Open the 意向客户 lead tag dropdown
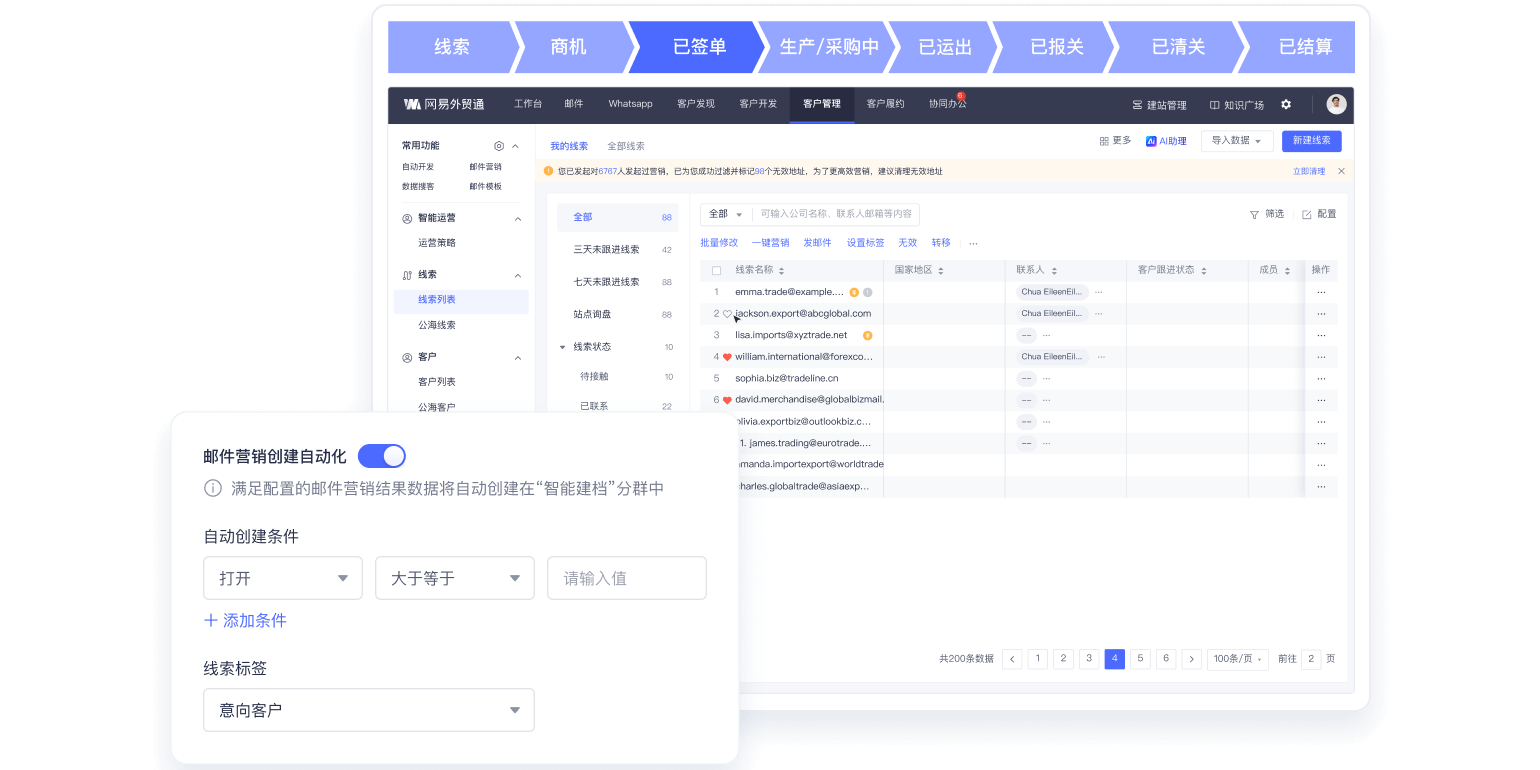The width and height of the screenshot is (1540, 770). 368,710
